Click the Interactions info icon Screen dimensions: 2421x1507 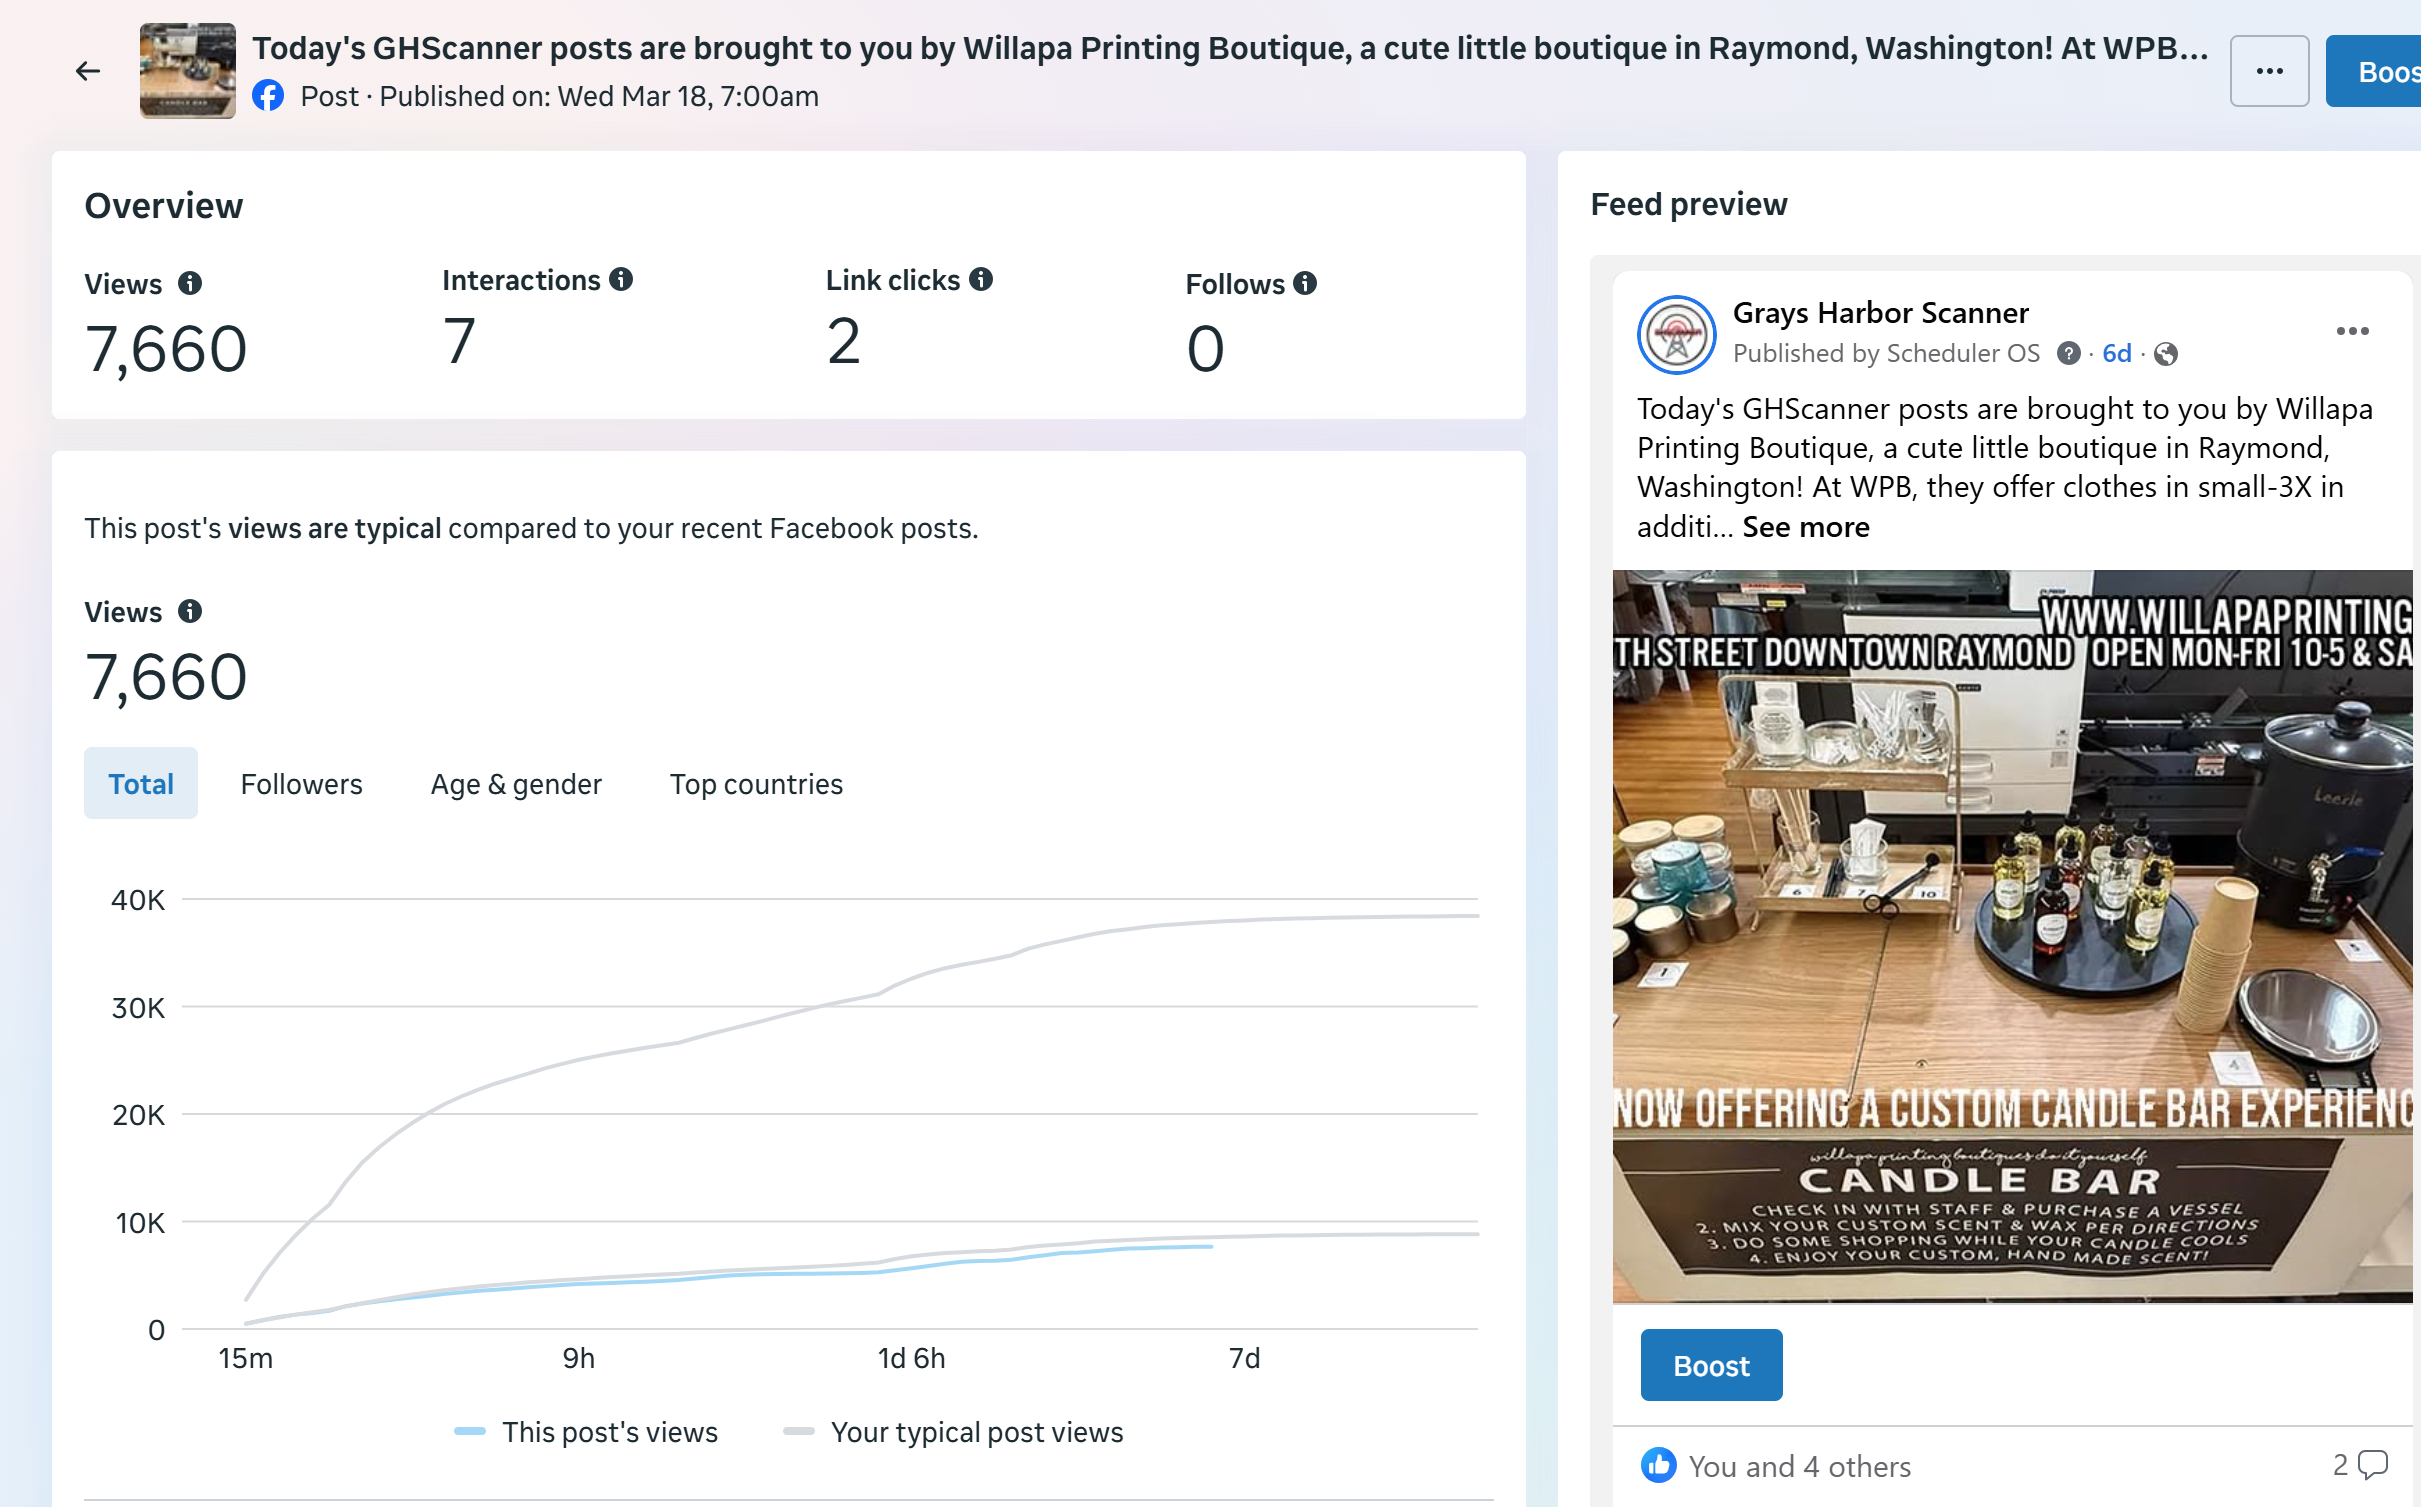tap(621, 280)
